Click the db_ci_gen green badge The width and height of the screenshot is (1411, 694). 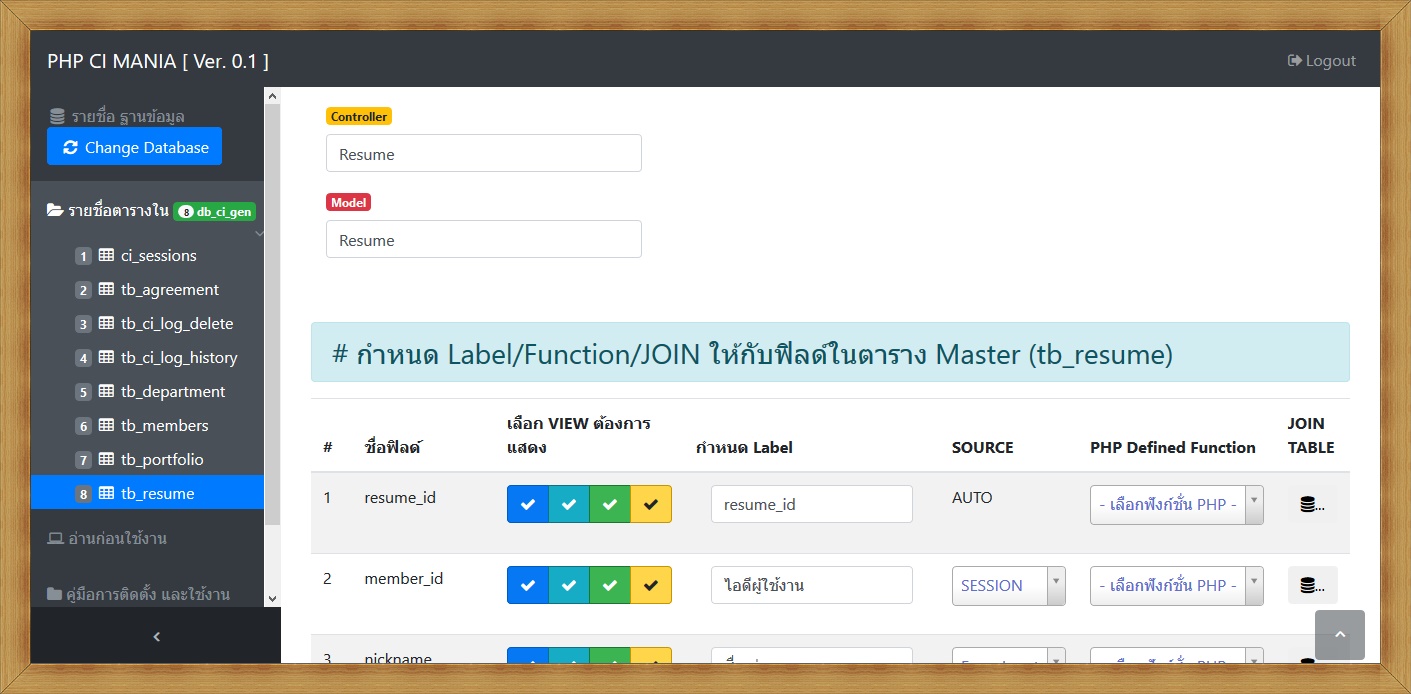click(x=215, y=211)
